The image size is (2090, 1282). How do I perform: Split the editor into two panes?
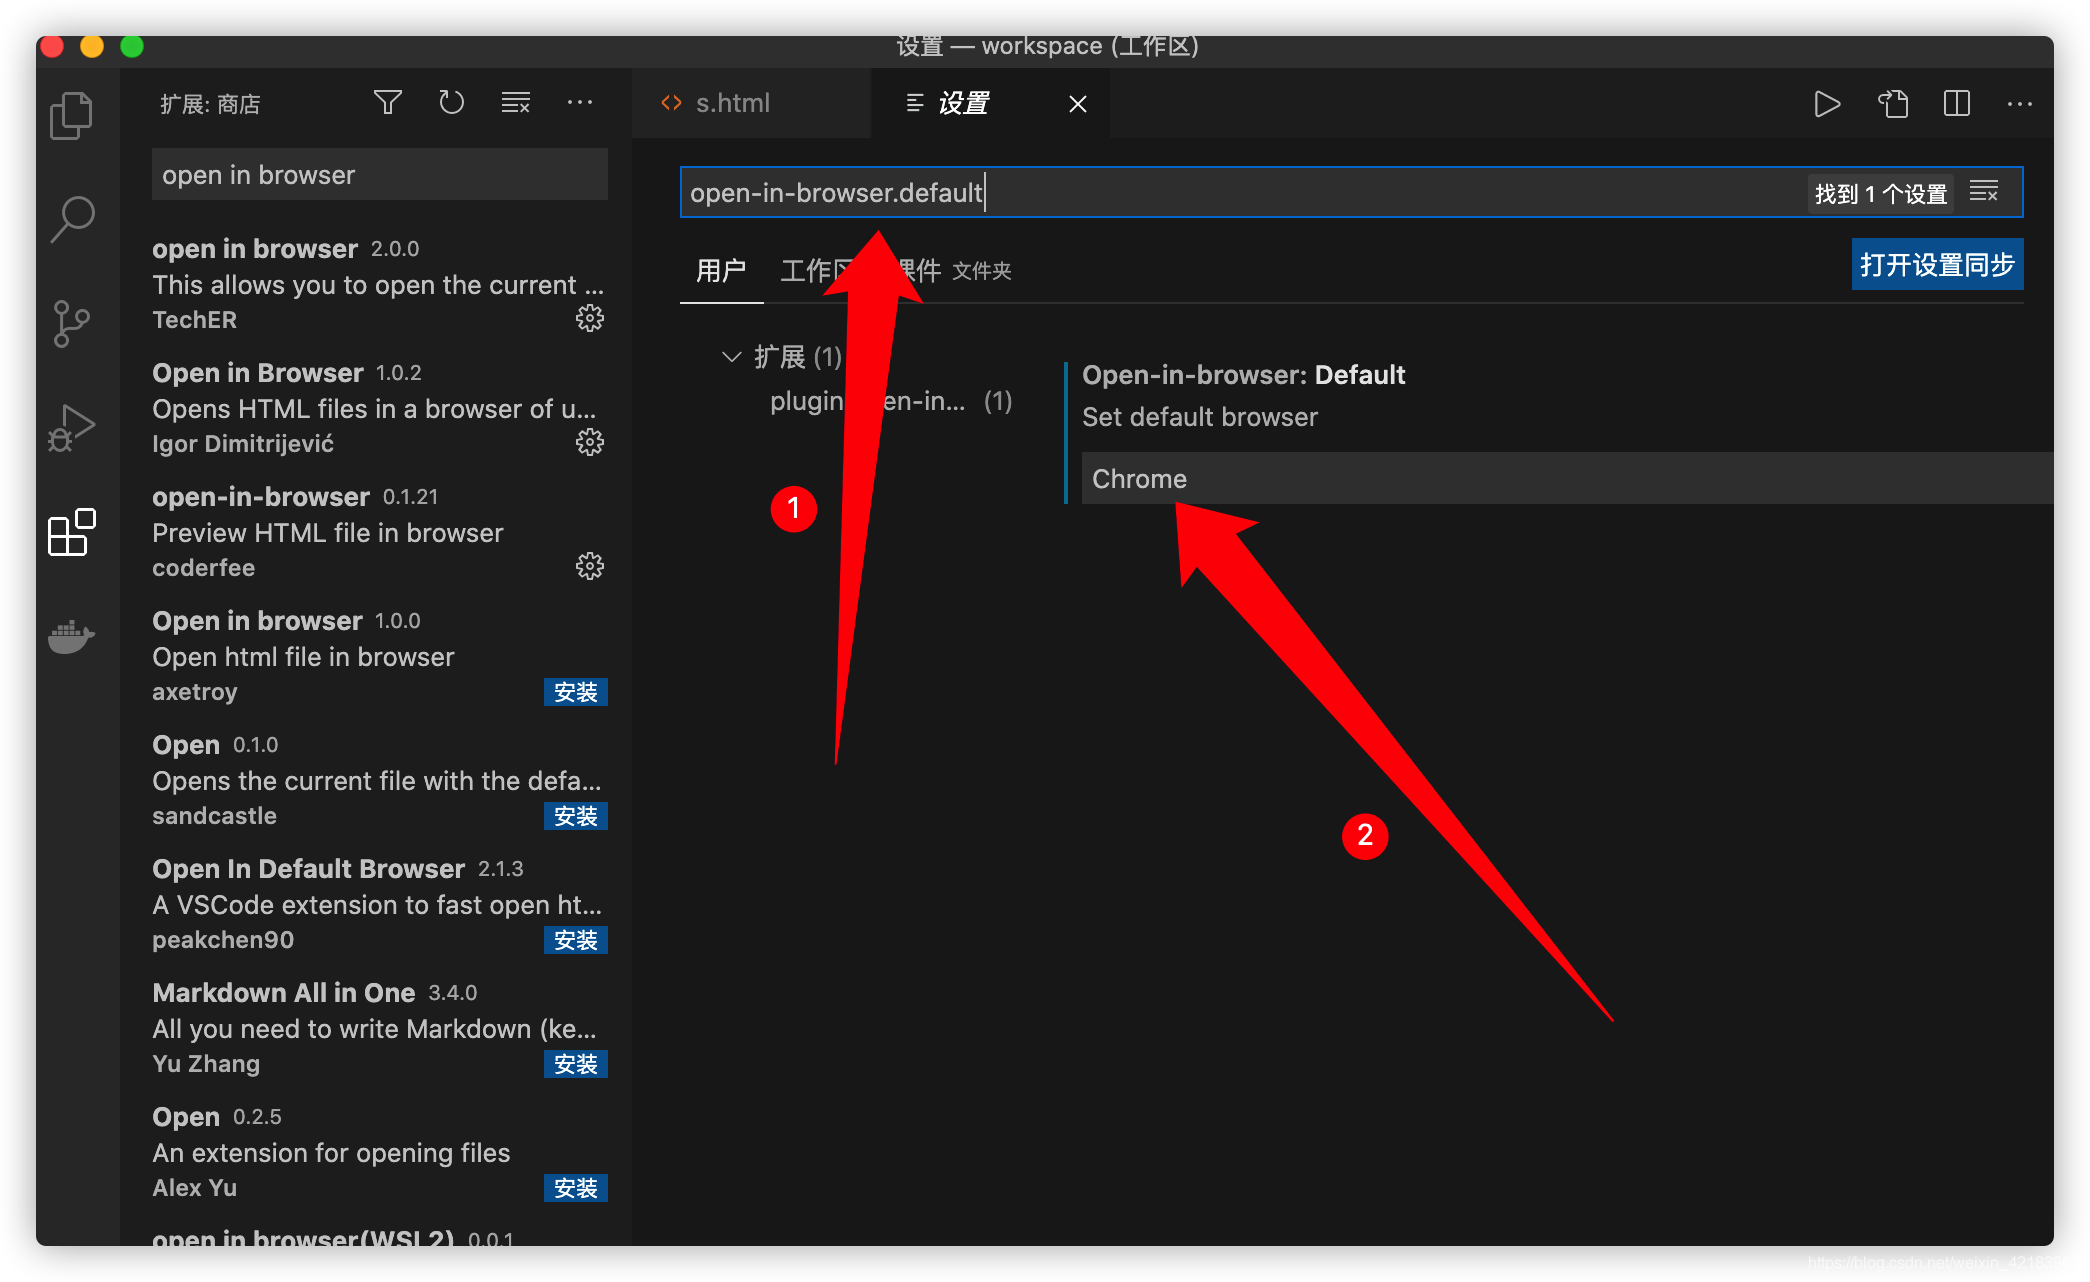1956,103
